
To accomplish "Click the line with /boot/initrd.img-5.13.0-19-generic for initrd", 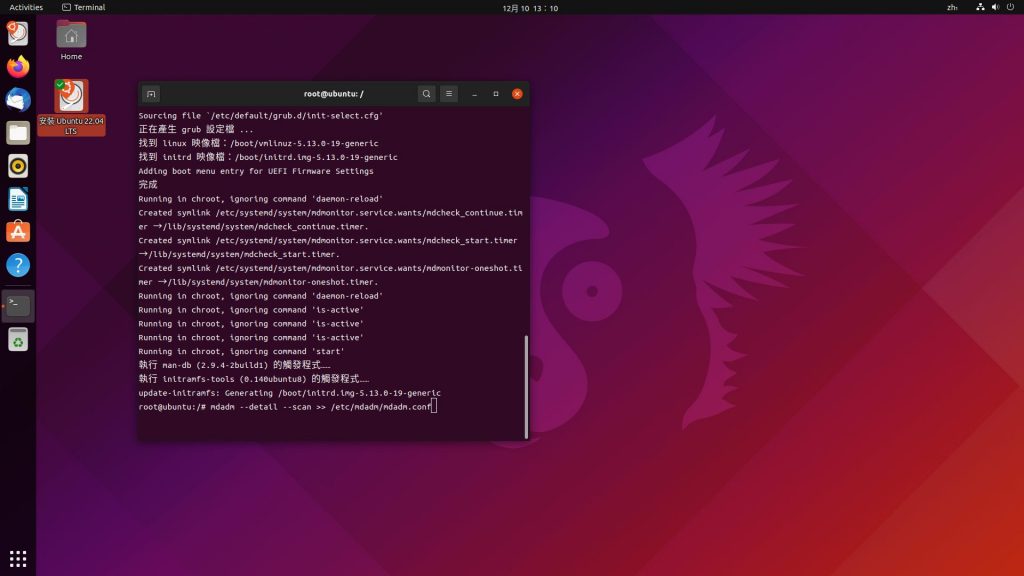I will 268,157.
